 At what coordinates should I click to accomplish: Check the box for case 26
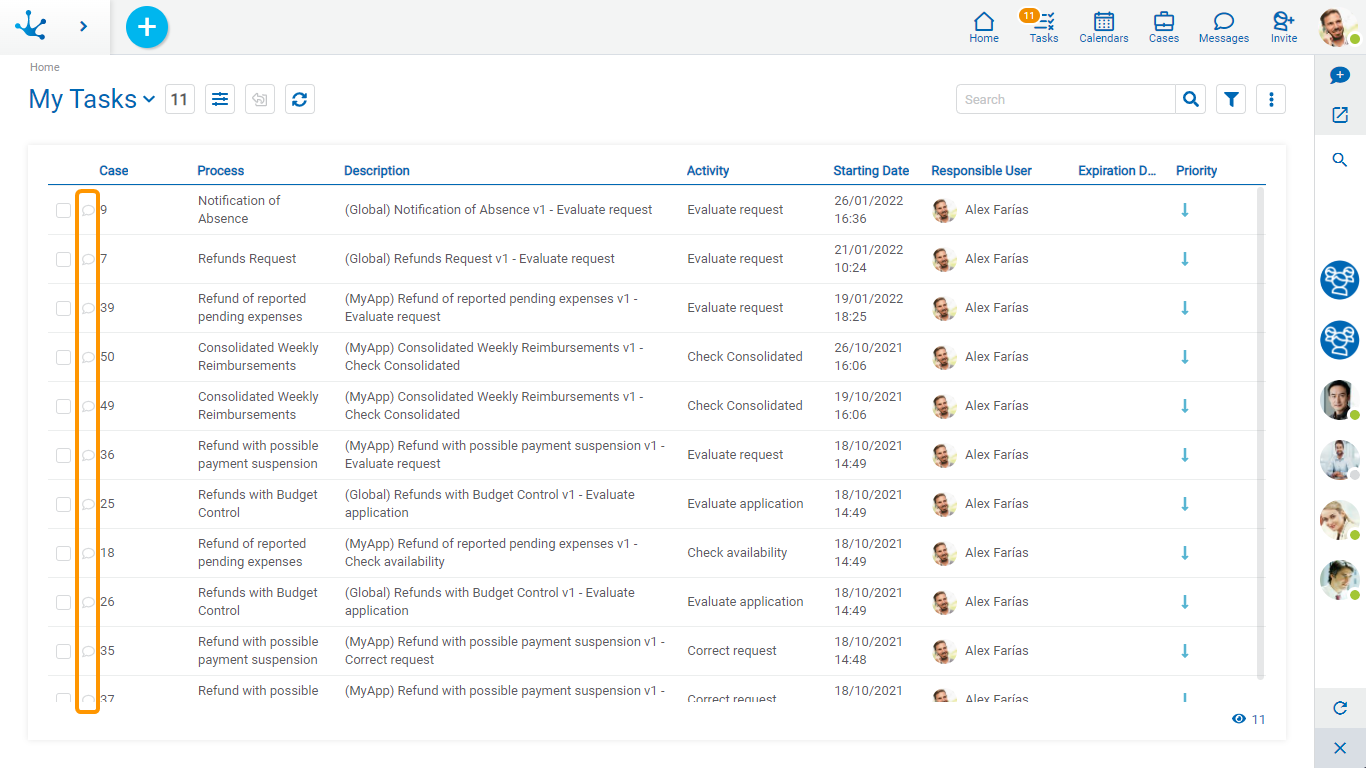(x=63, y=602)
